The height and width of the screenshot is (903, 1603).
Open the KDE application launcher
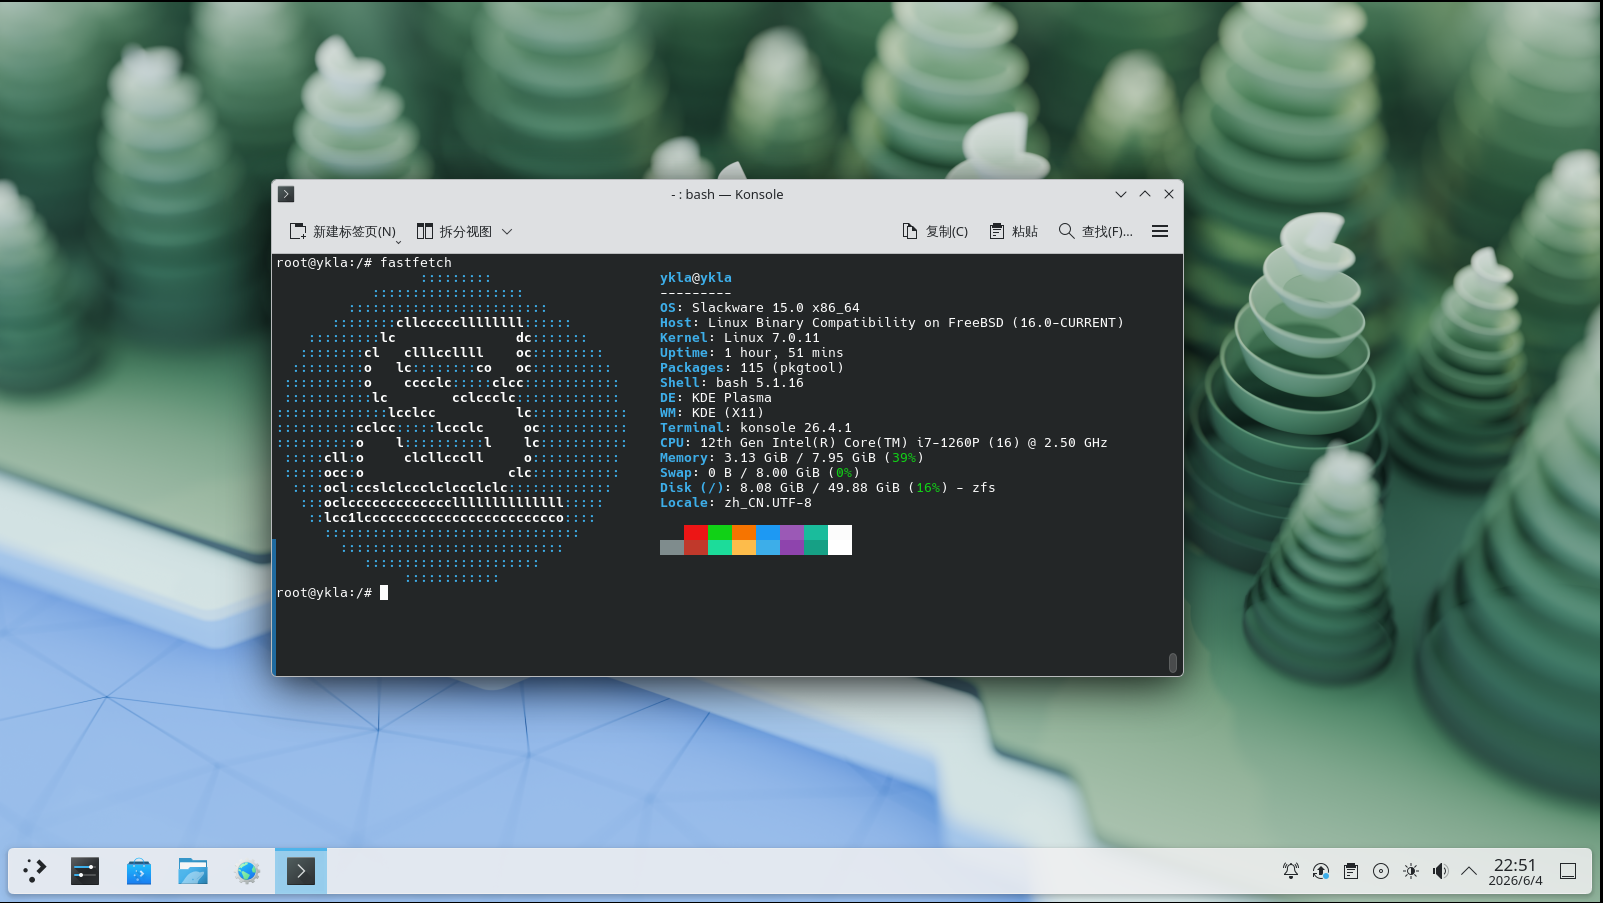tap(35, 871)
